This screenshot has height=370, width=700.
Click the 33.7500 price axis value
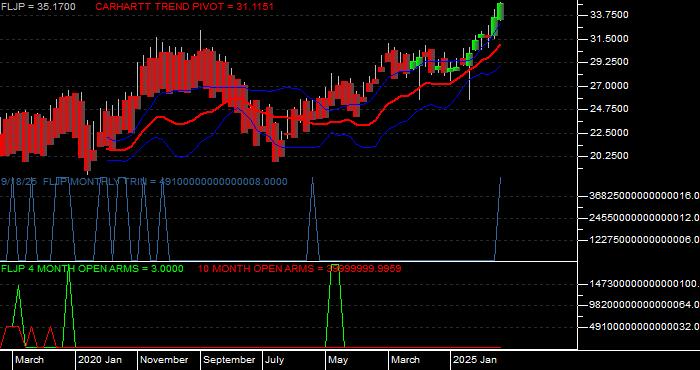609,15
